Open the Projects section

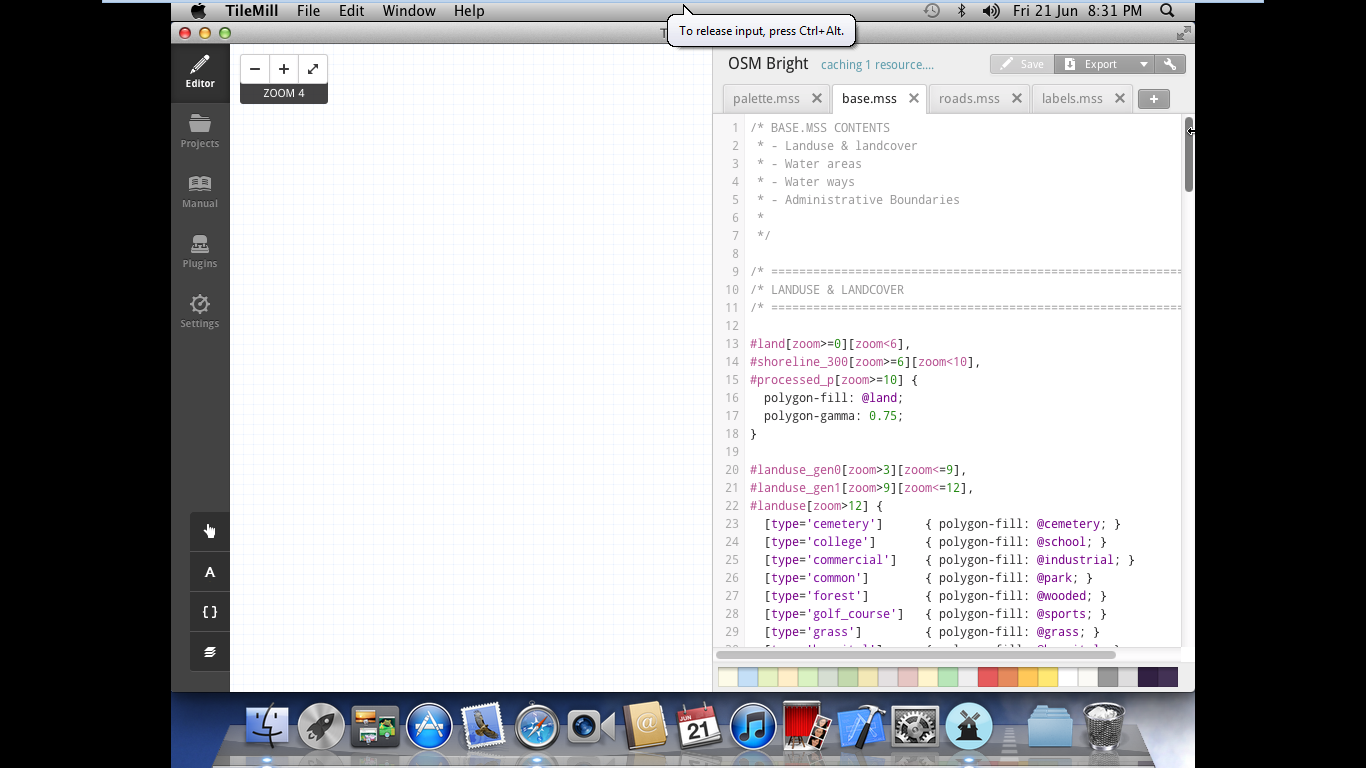point(200,131)
